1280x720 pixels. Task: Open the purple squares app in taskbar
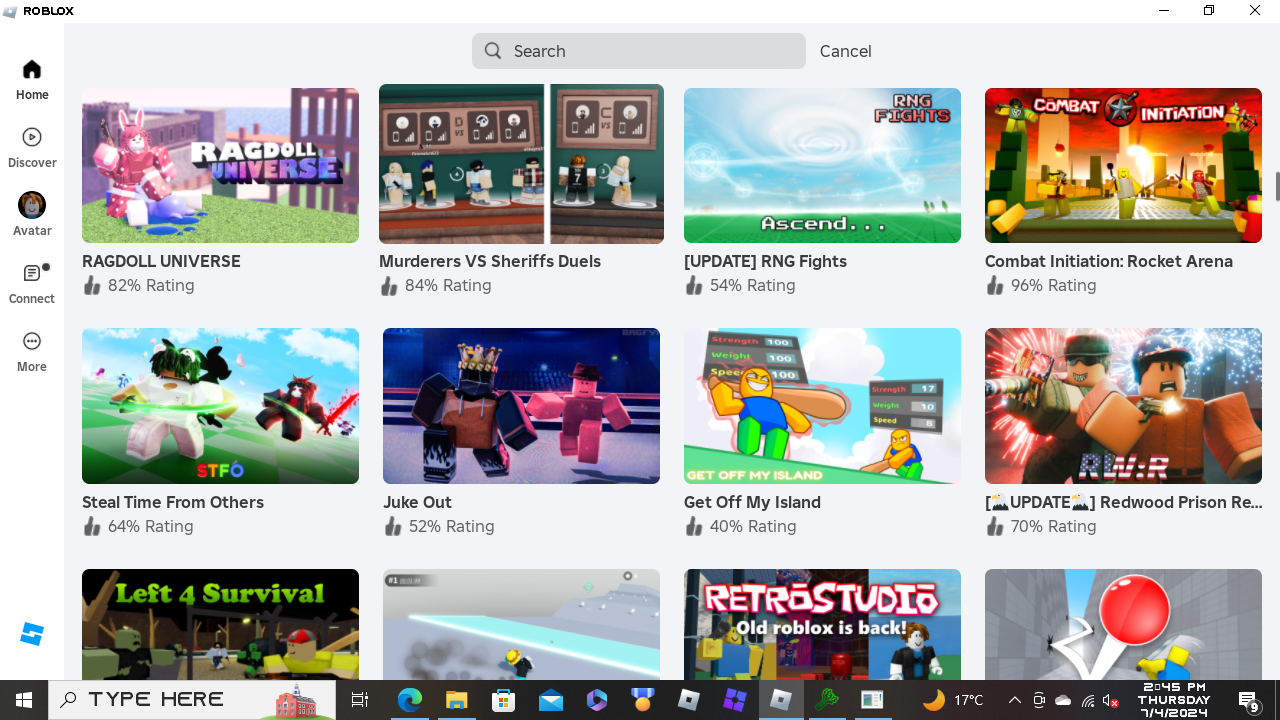[735, 700]
